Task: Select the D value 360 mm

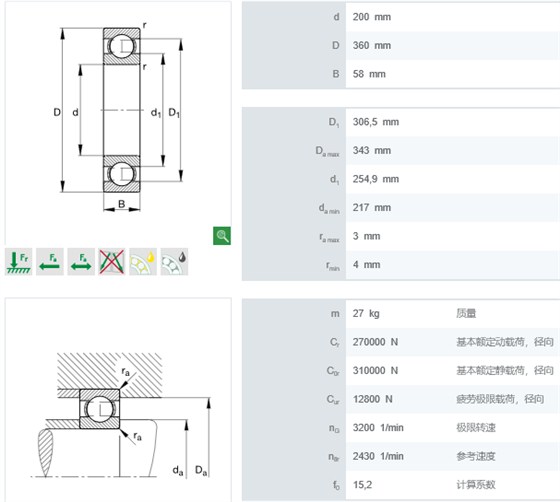Action: coord(372,45)
